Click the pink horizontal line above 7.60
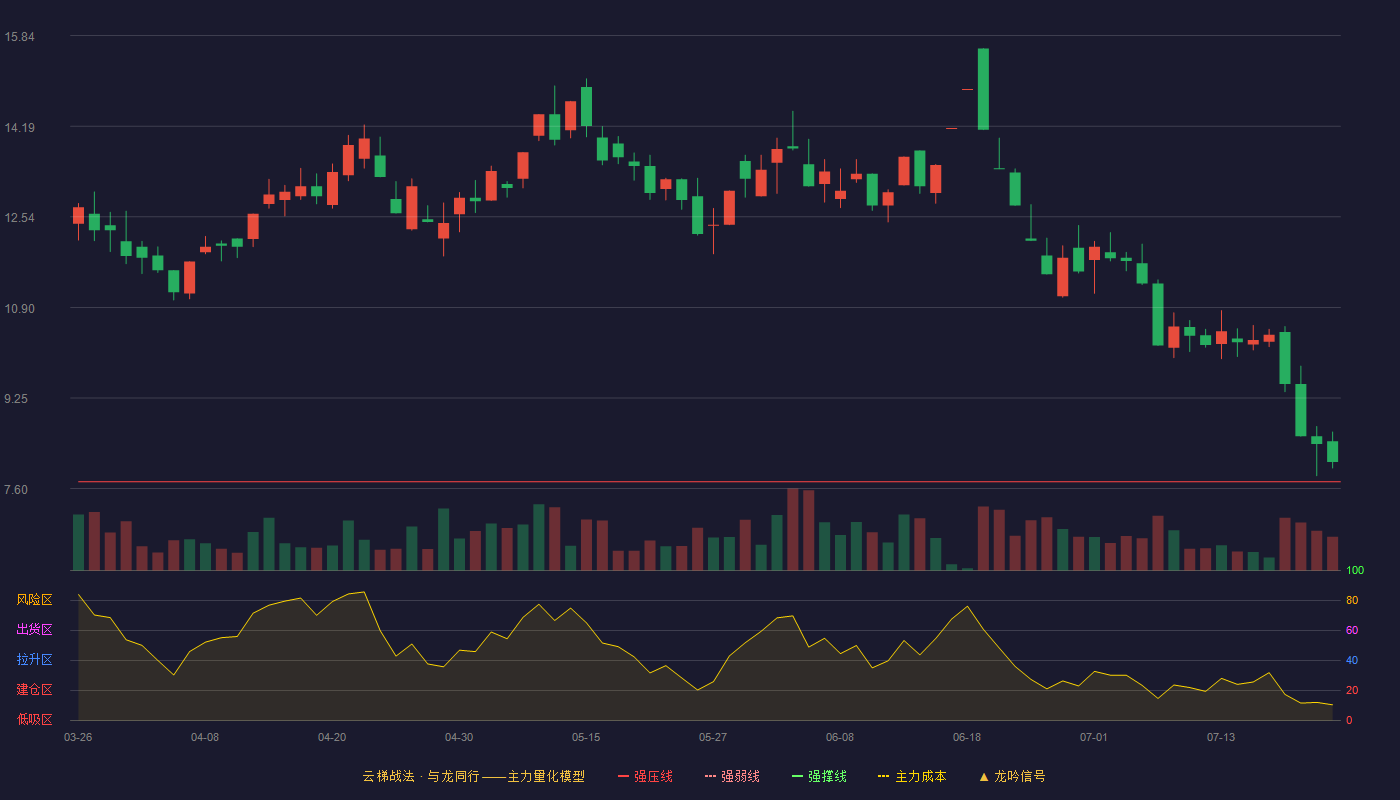Screen dimensions: 1400x800 coord(709,482)
